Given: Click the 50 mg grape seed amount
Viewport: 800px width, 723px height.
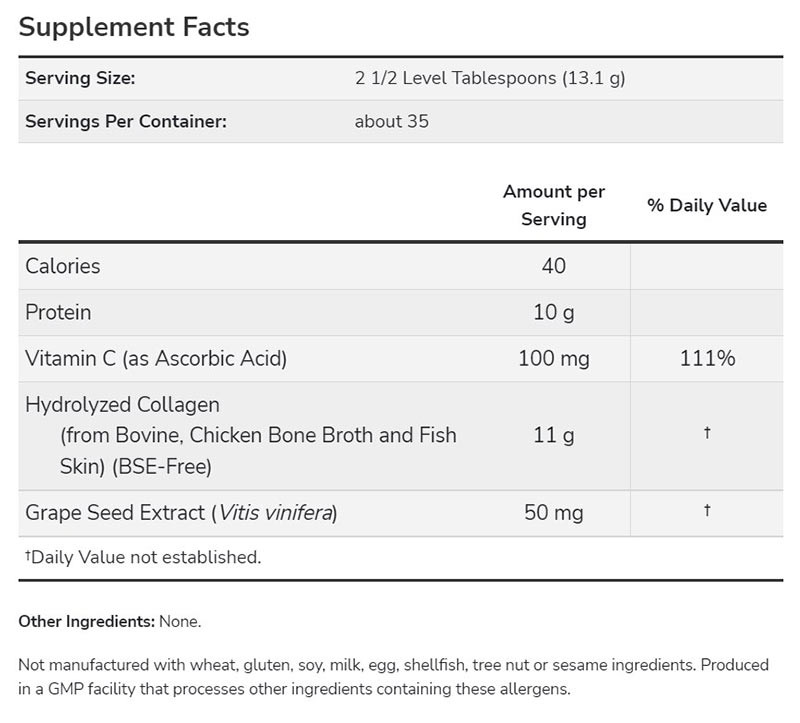Looking at the screenshot, I should (x=553, y=513).
